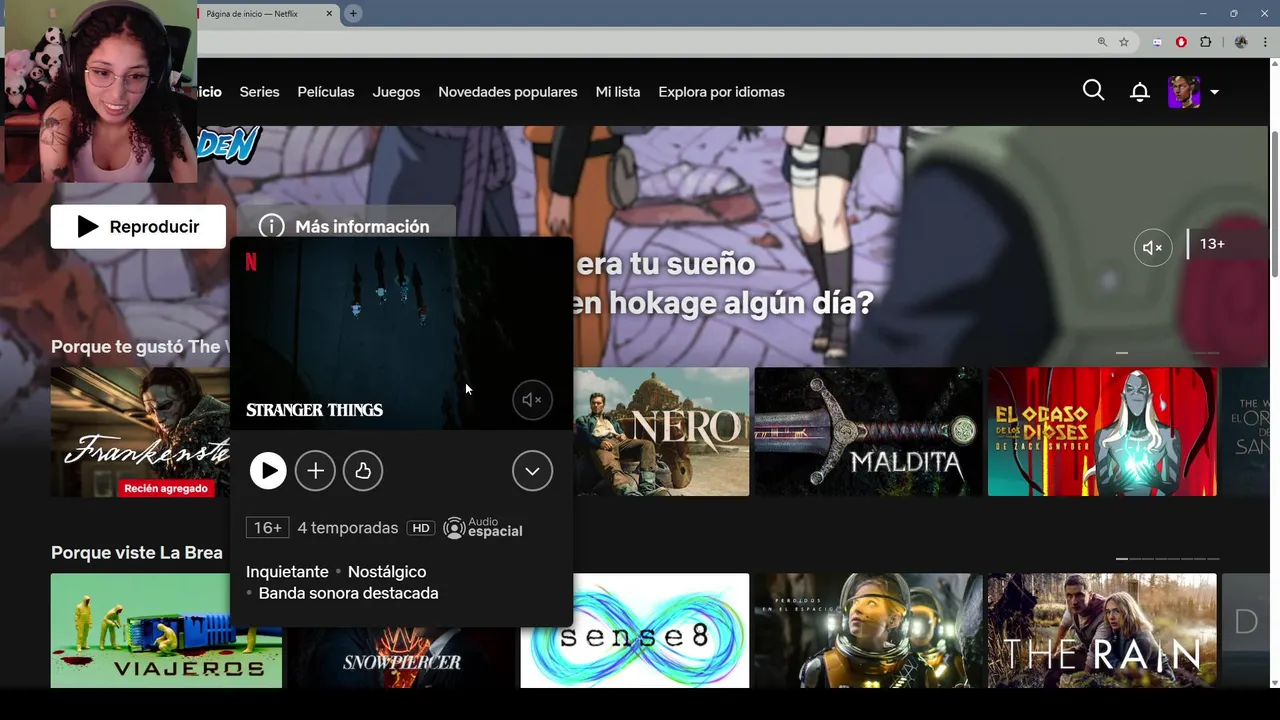Click the Recién agregado badge
This screenshot has height=720, width=1280.
[166, 488]
